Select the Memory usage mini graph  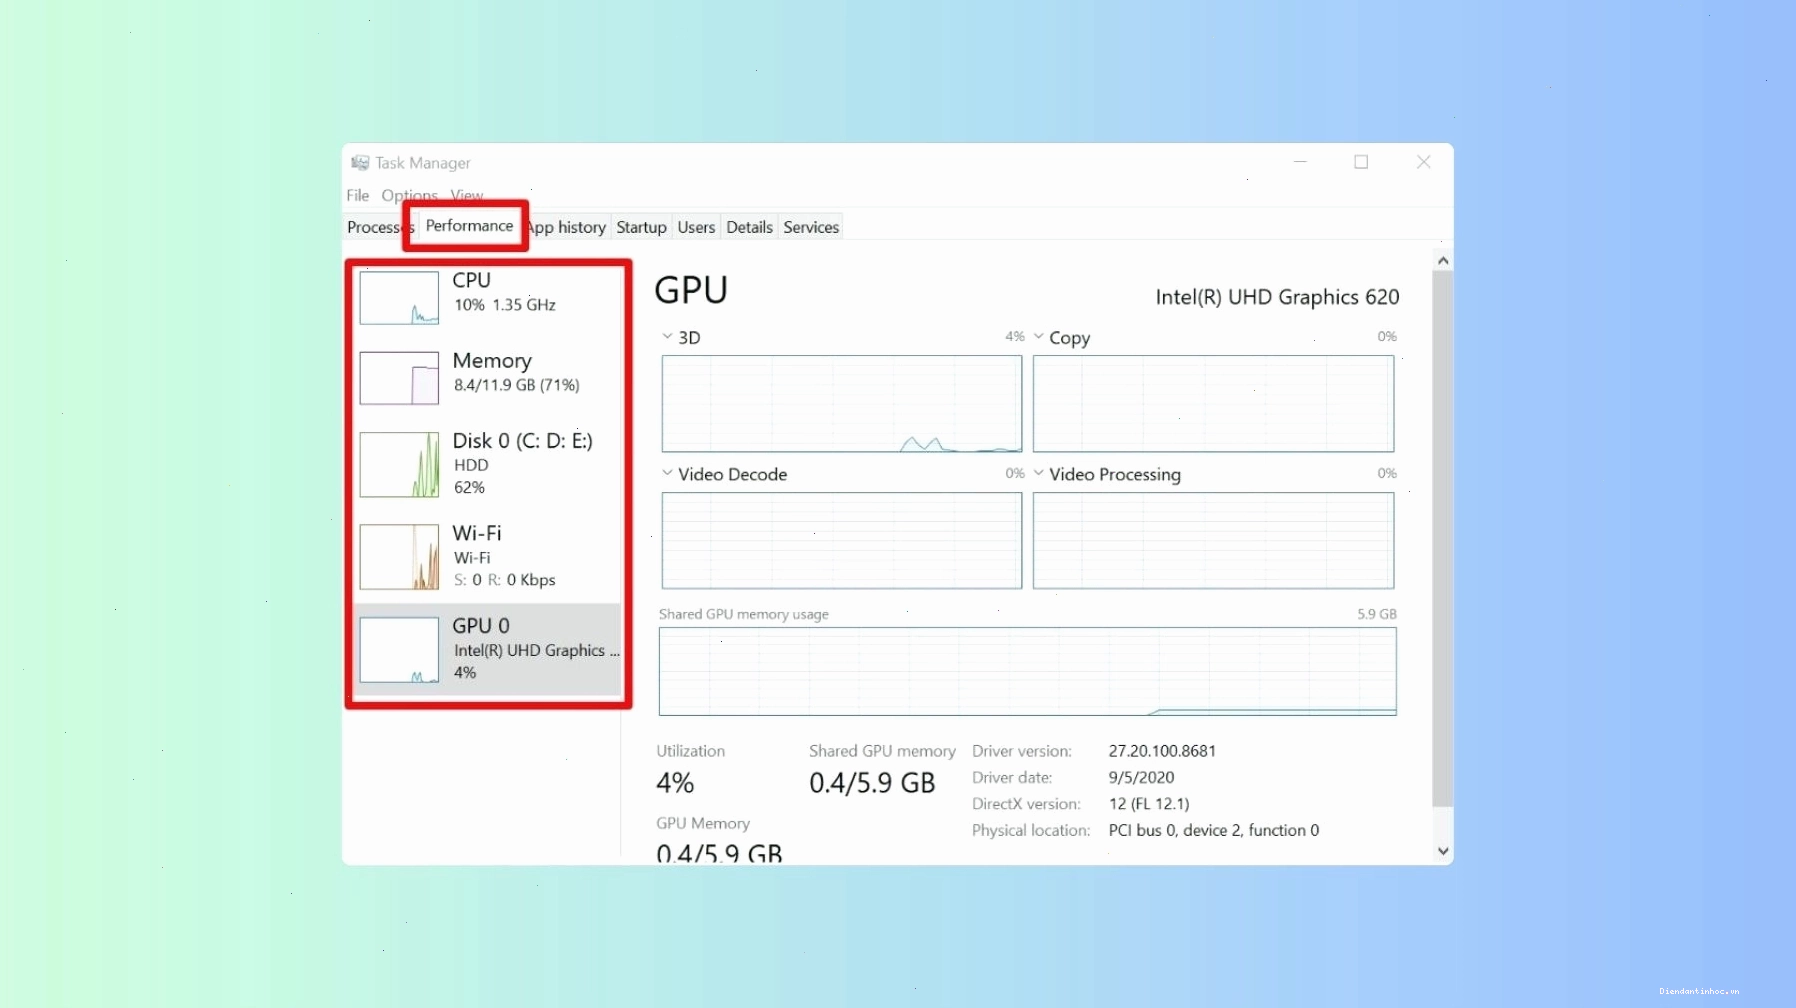[399, 378]
